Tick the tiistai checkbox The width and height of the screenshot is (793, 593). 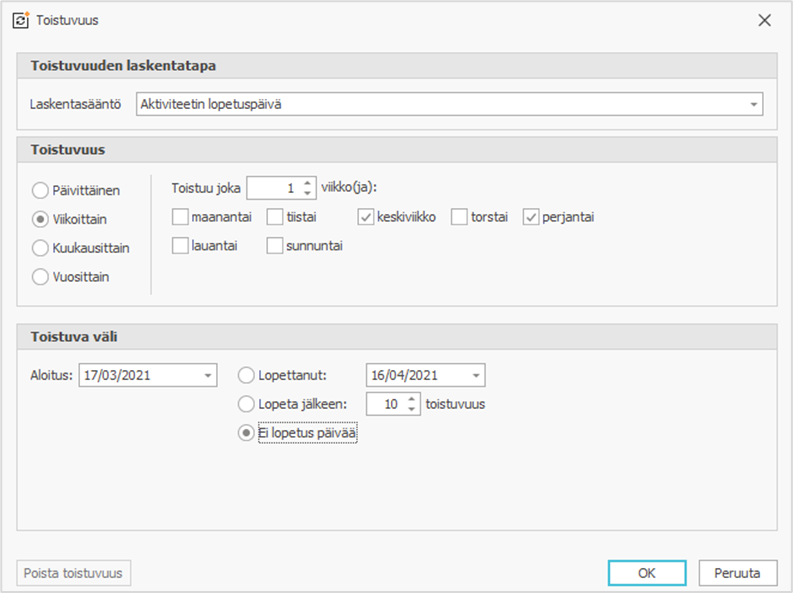click(275, 216)
